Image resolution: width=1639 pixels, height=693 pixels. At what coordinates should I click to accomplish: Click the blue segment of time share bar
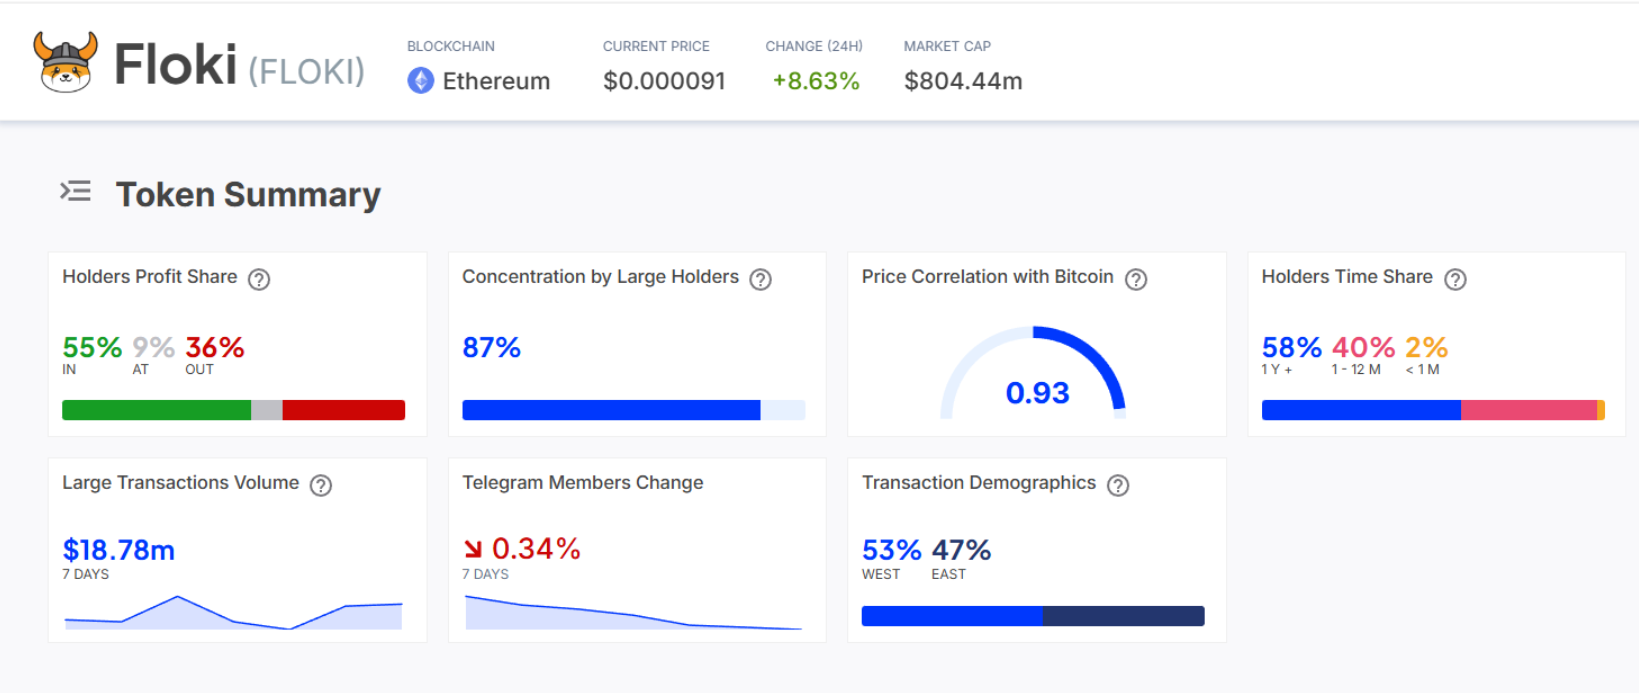(1361, 410)
